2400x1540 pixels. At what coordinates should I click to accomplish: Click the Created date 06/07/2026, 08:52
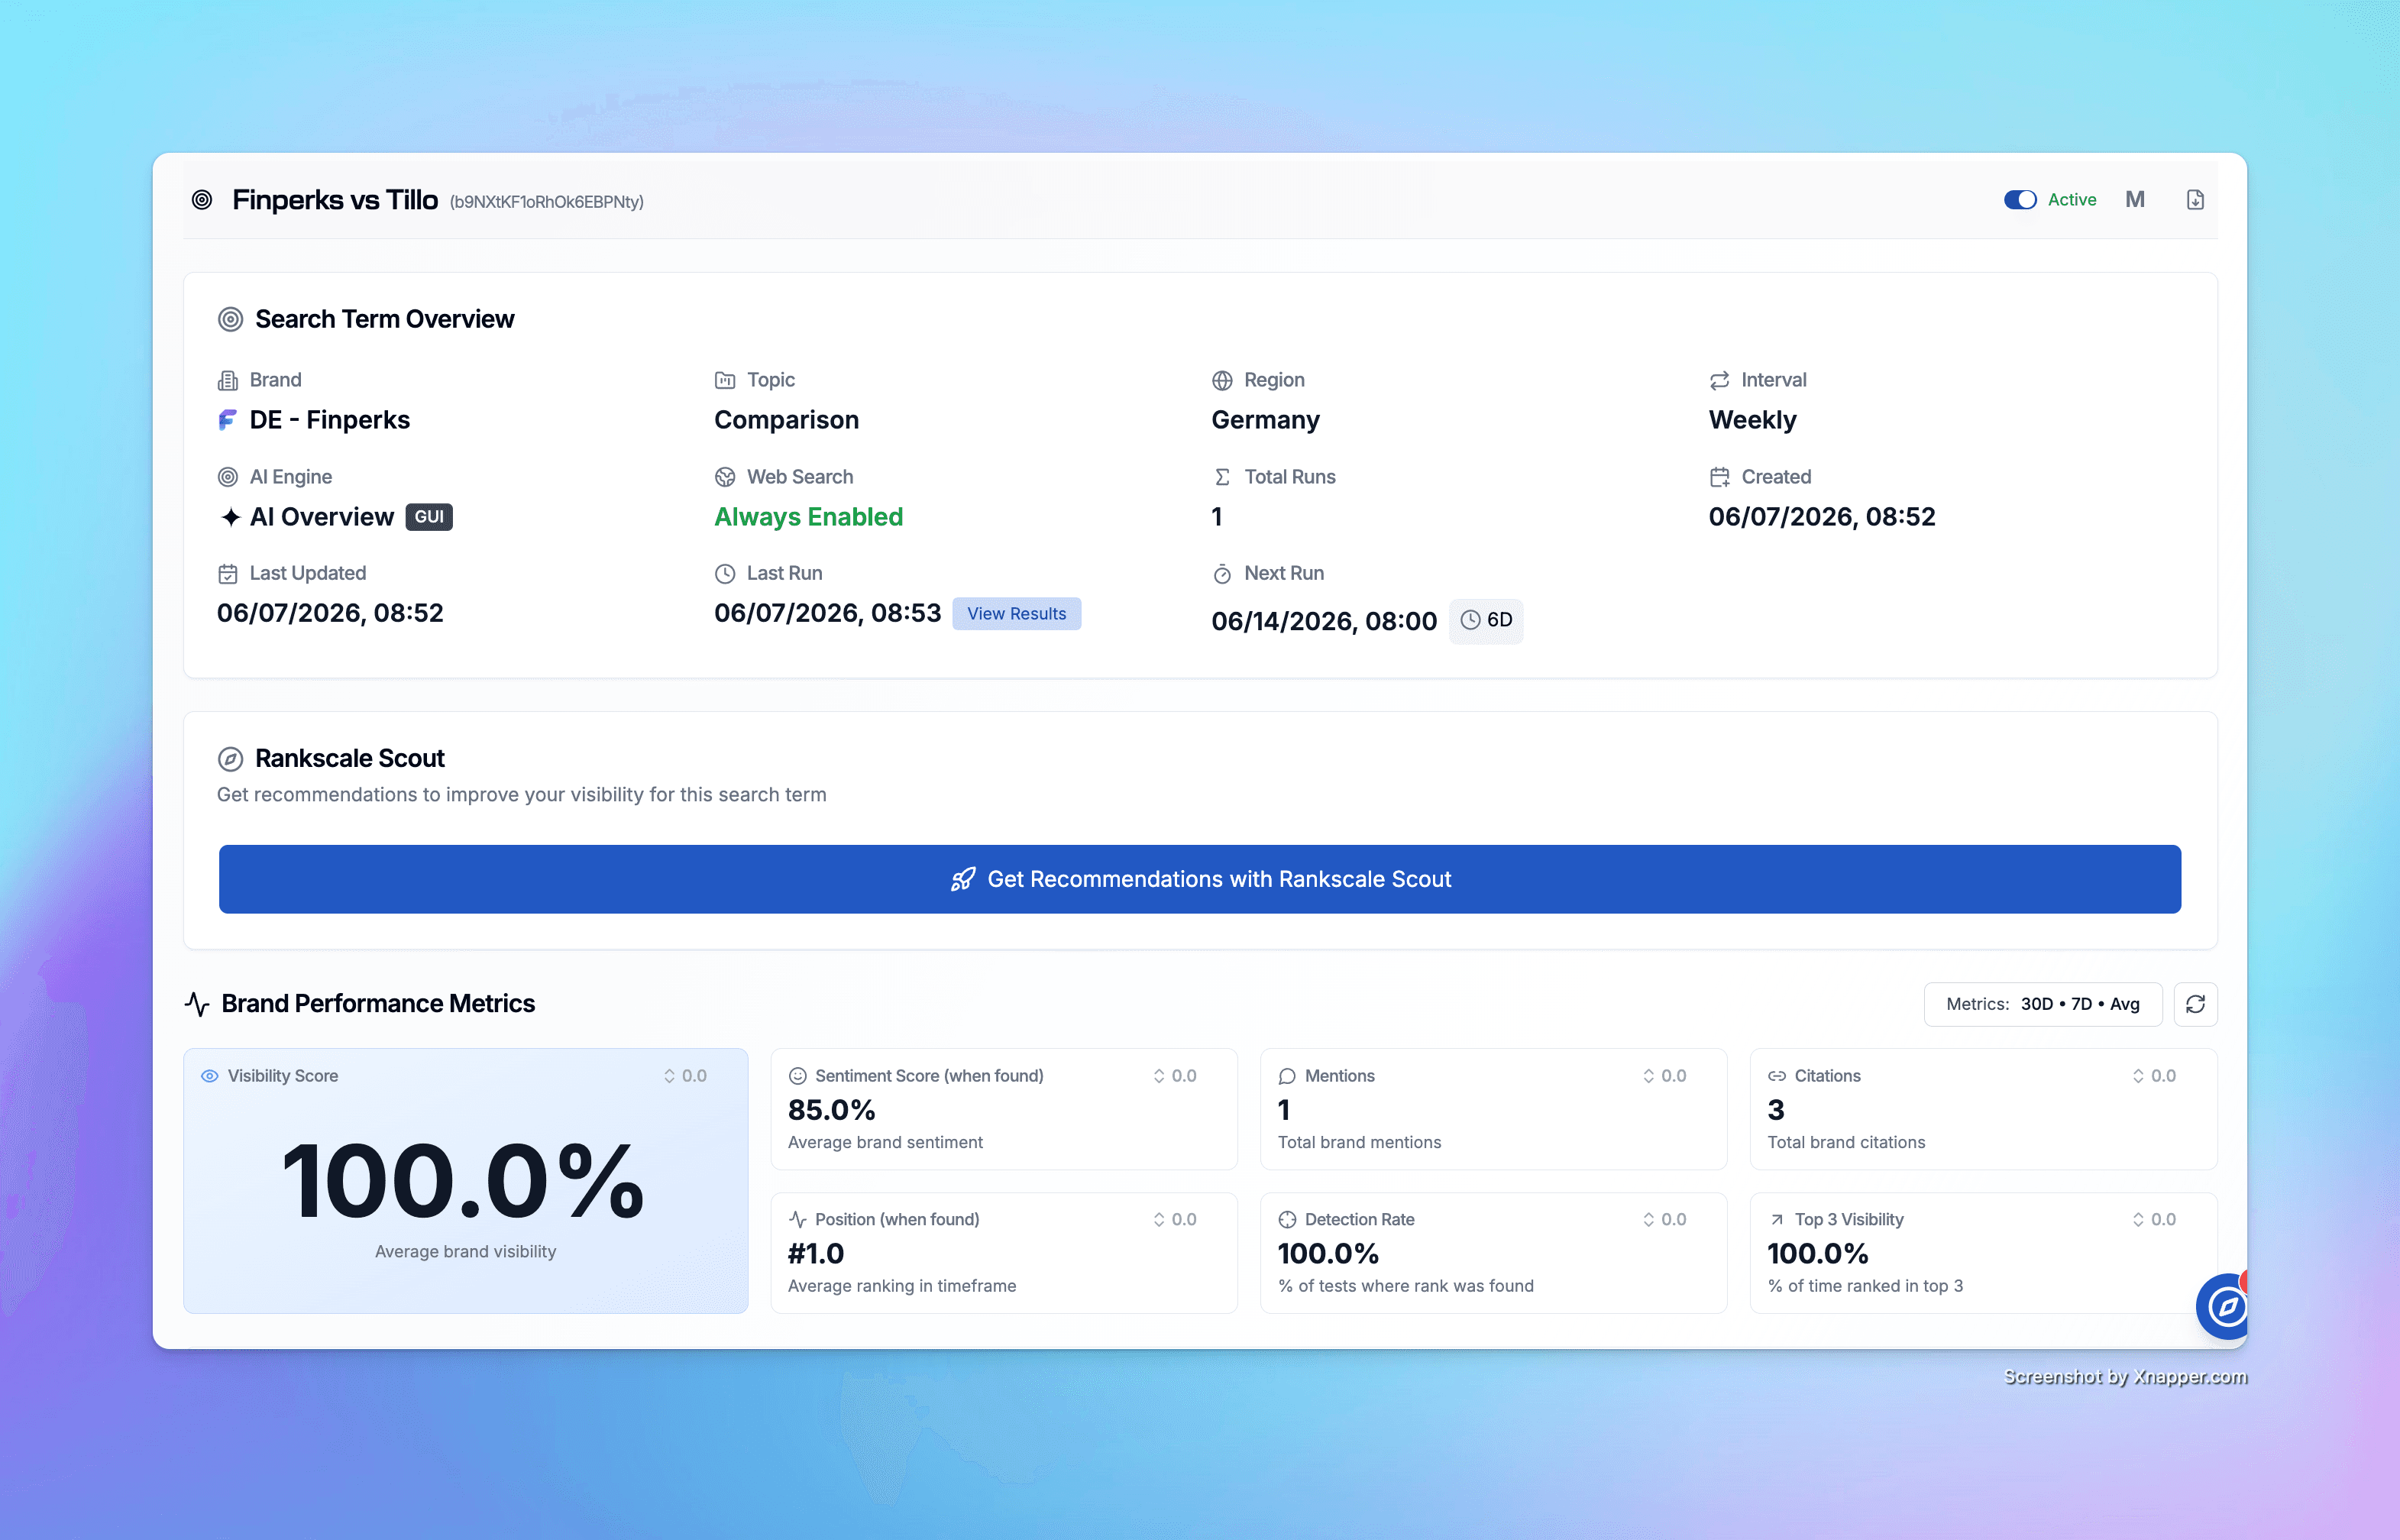[x=1821, y=517]
